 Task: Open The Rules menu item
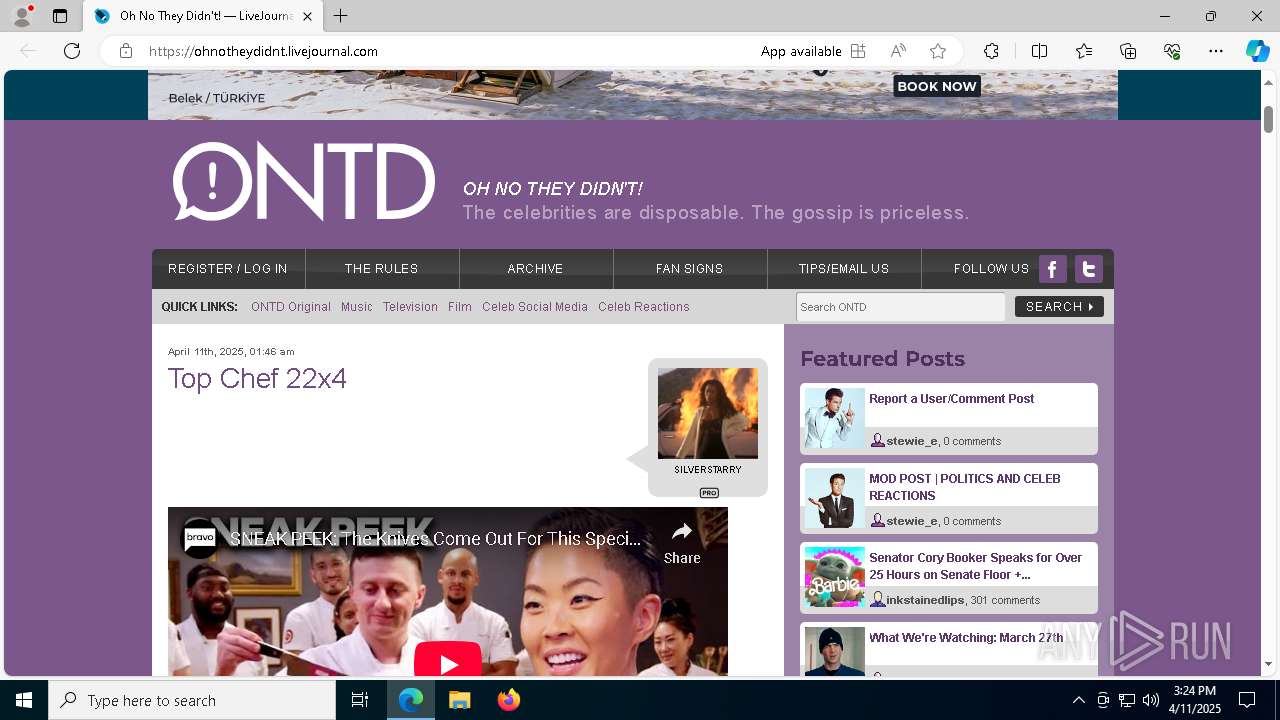(381, 269)
